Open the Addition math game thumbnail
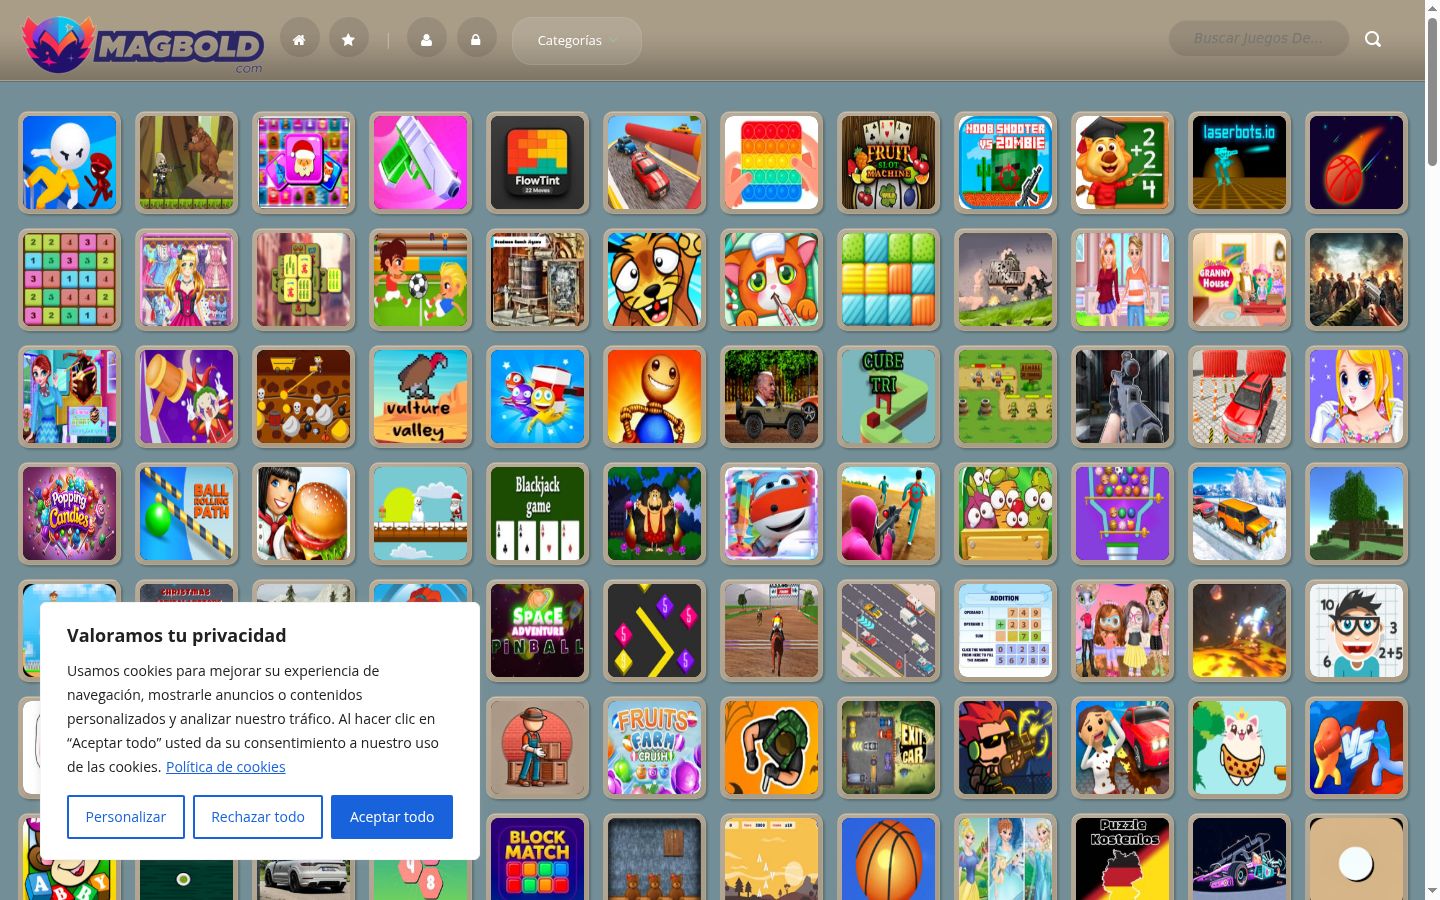The image size is (1440, 900). pos(1006,630)
